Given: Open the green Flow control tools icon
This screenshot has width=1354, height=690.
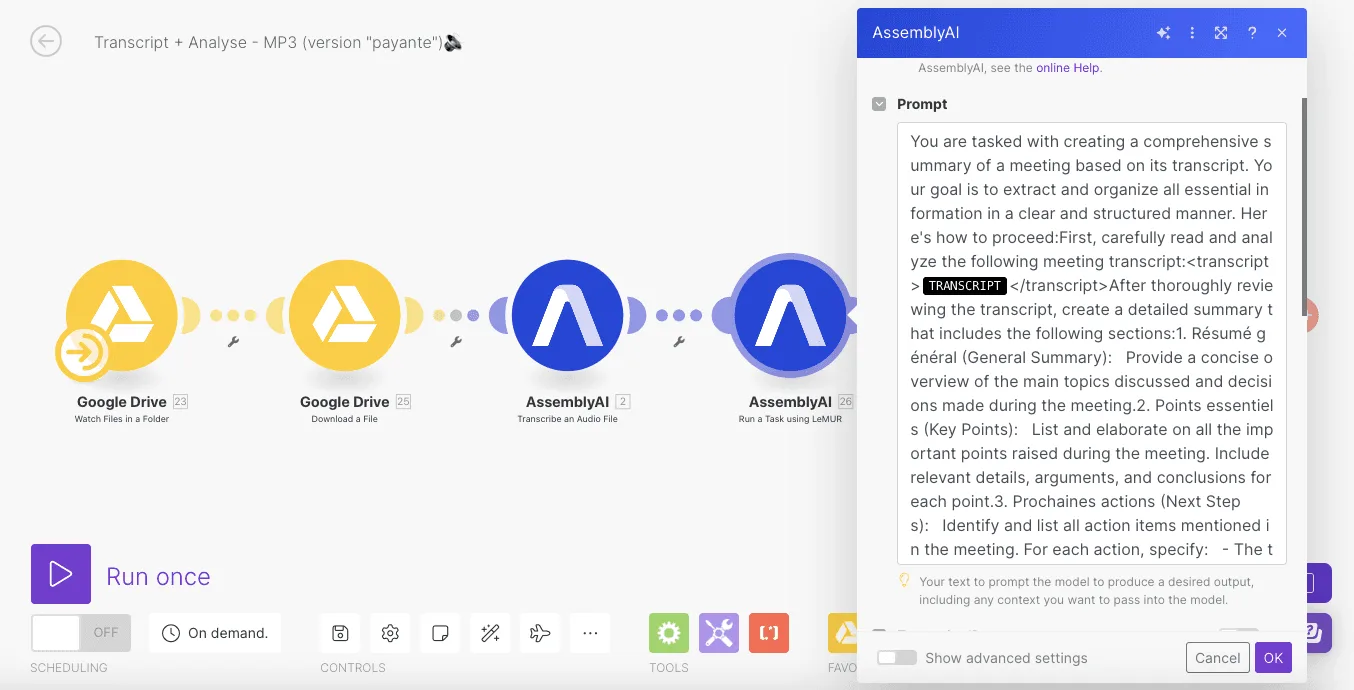Looking at the screenshot, I should [x=669, y=633].
